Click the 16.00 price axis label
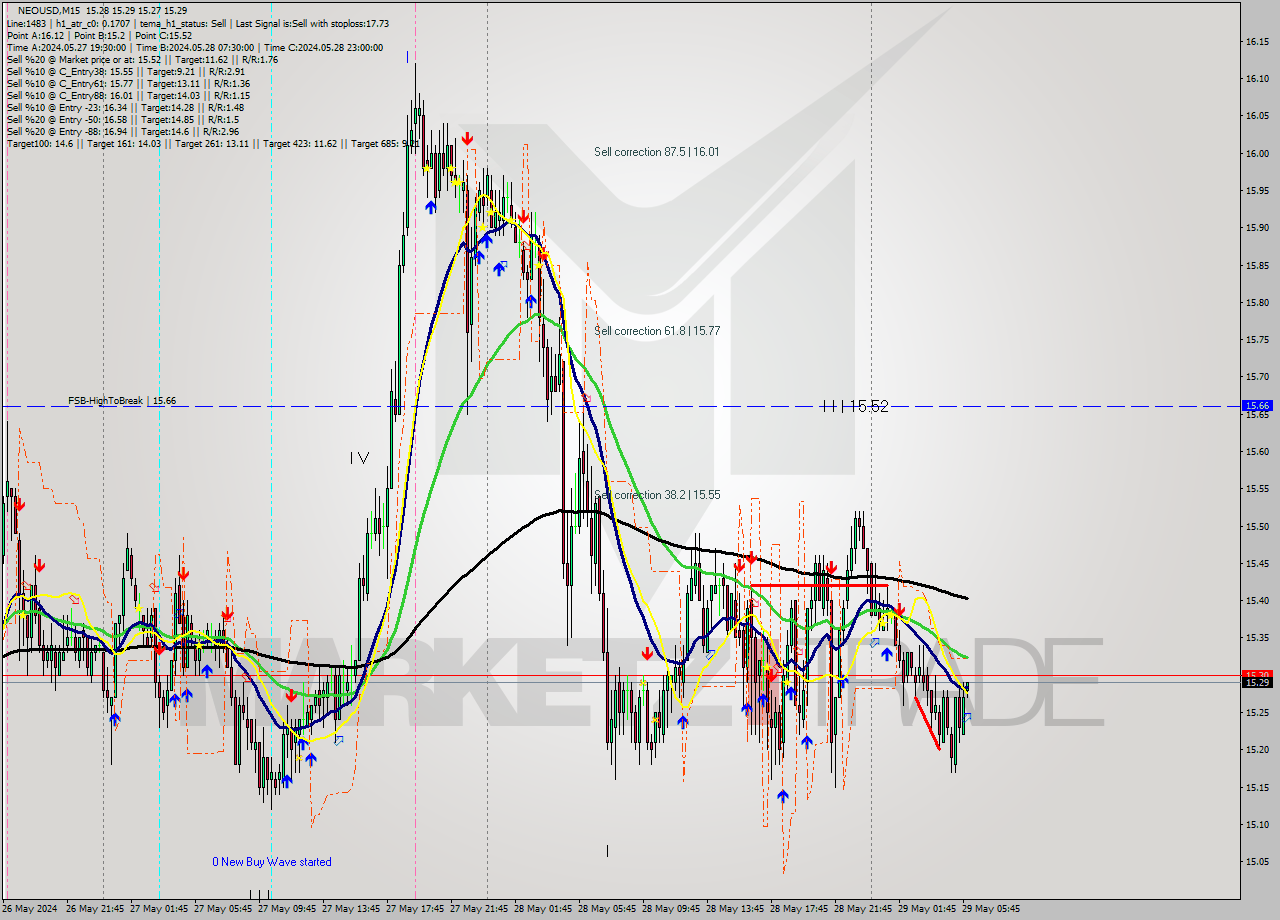This screenshot has width=1280, height=920. (1257, 153)
